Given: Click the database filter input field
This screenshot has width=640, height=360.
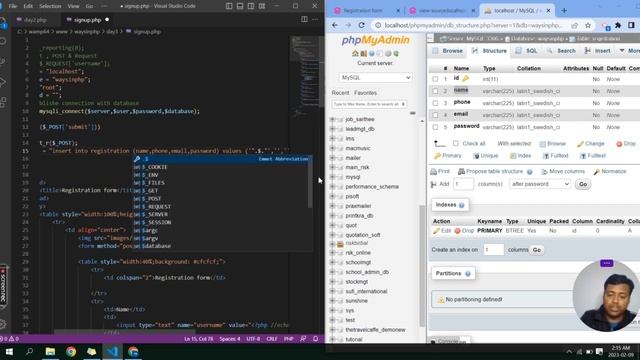Looking at the screenshot, I should [369, 104].
